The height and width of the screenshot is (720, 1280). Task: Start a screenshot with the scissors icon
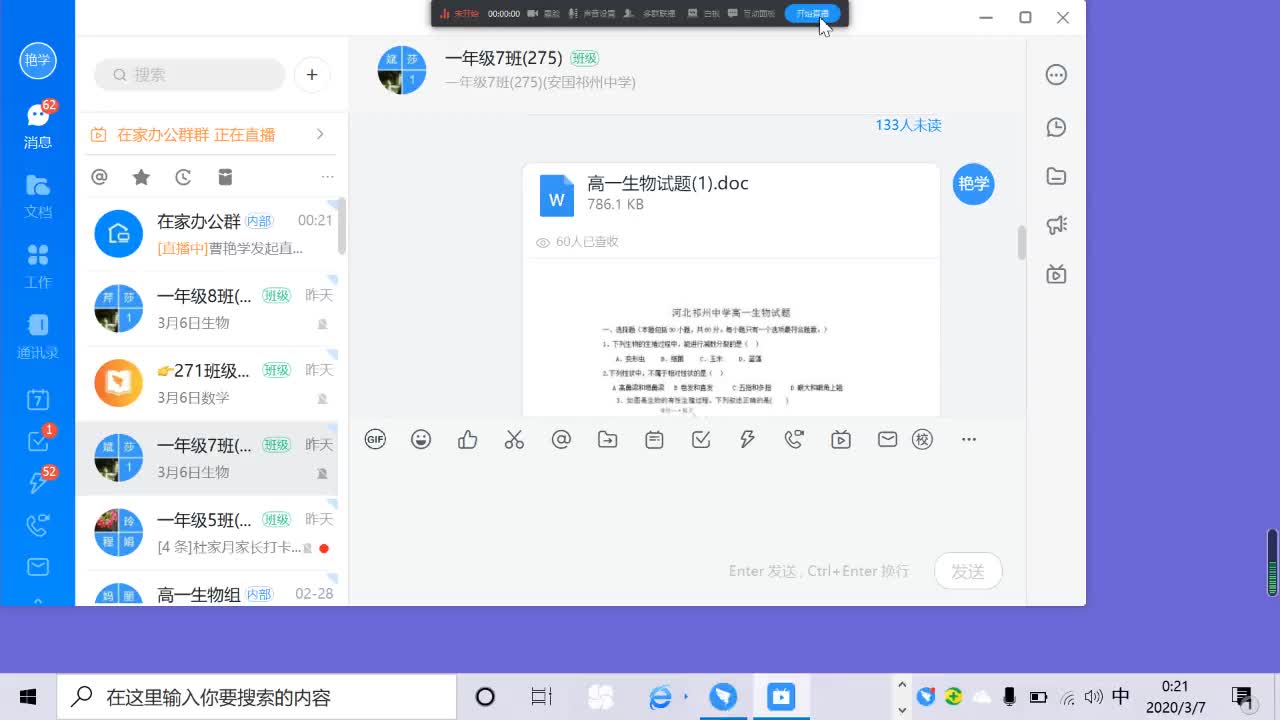(x=514, y=439)
